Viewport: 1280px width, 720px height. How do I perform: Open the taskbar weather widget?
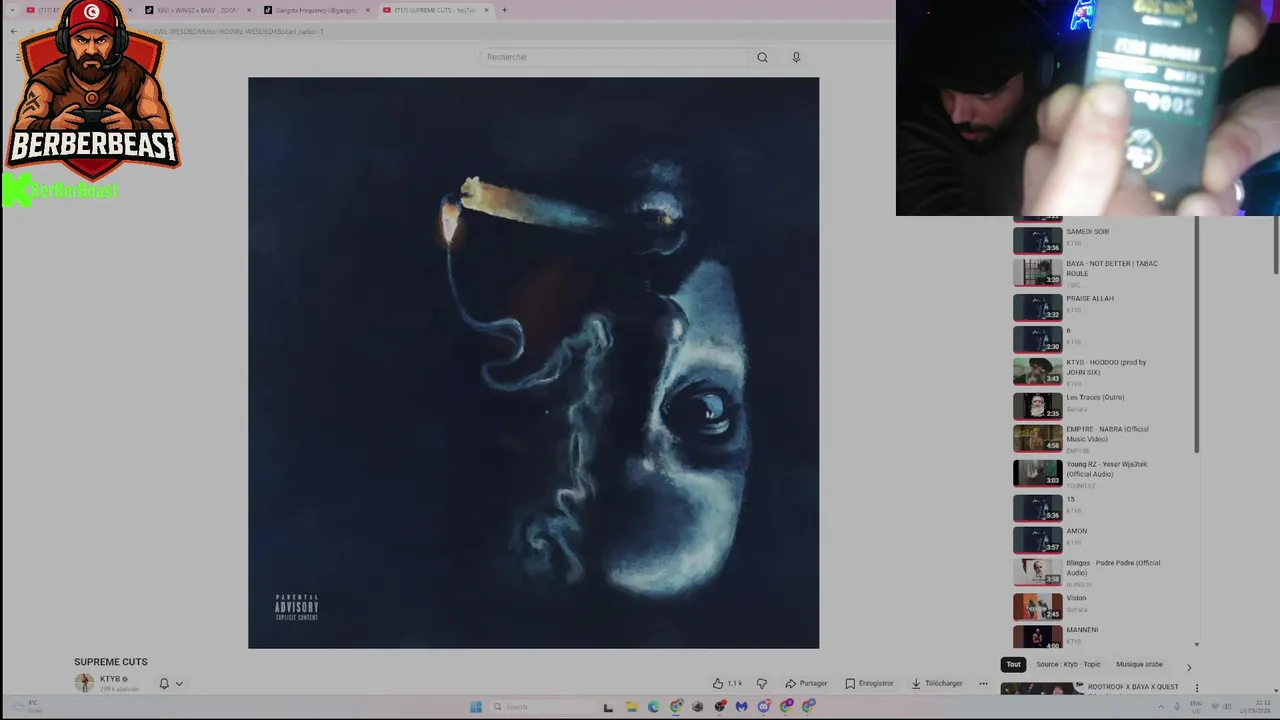[27, 707]
